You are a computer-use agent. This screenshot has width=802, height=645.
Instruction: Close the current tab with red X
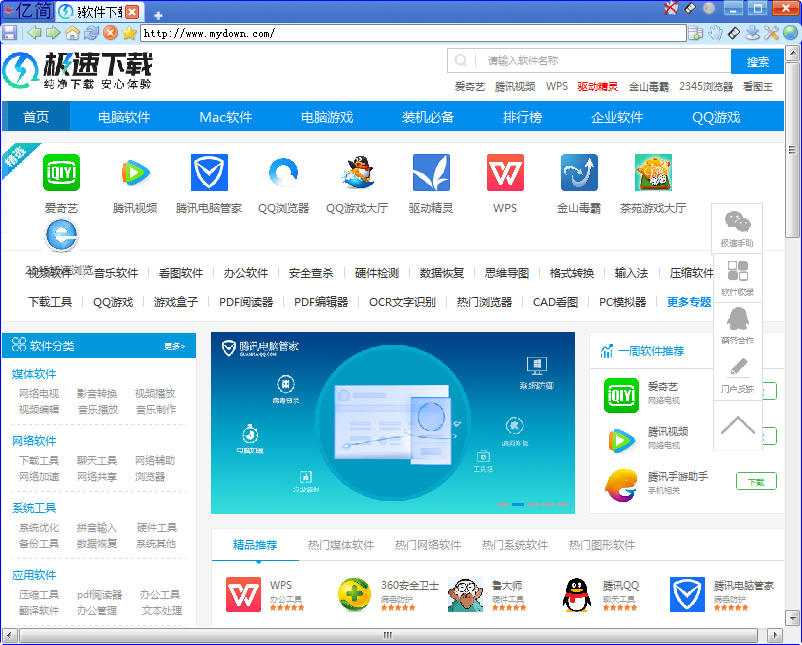pyautogui.click(x=131, y=12)
